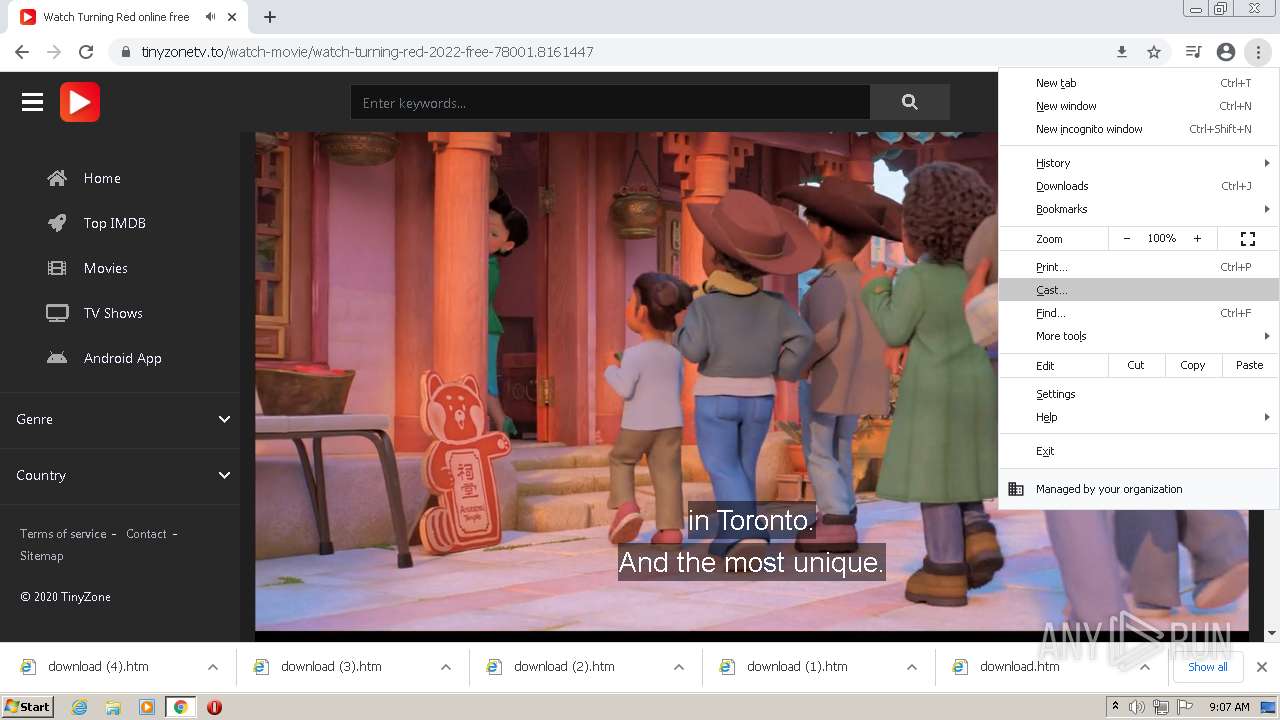Click Managed by your organization
Screen dimensions: 1280x720
click(x=1139, y=489)
